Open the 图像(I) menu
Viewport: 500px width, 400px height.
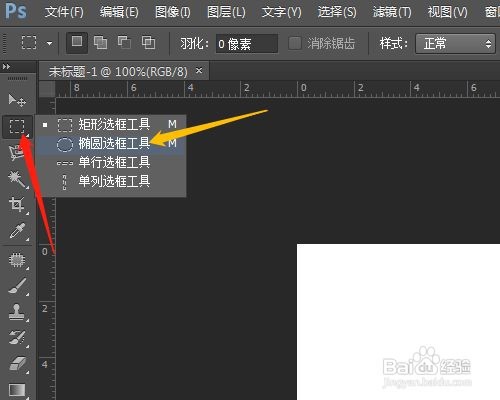point(173,12)
